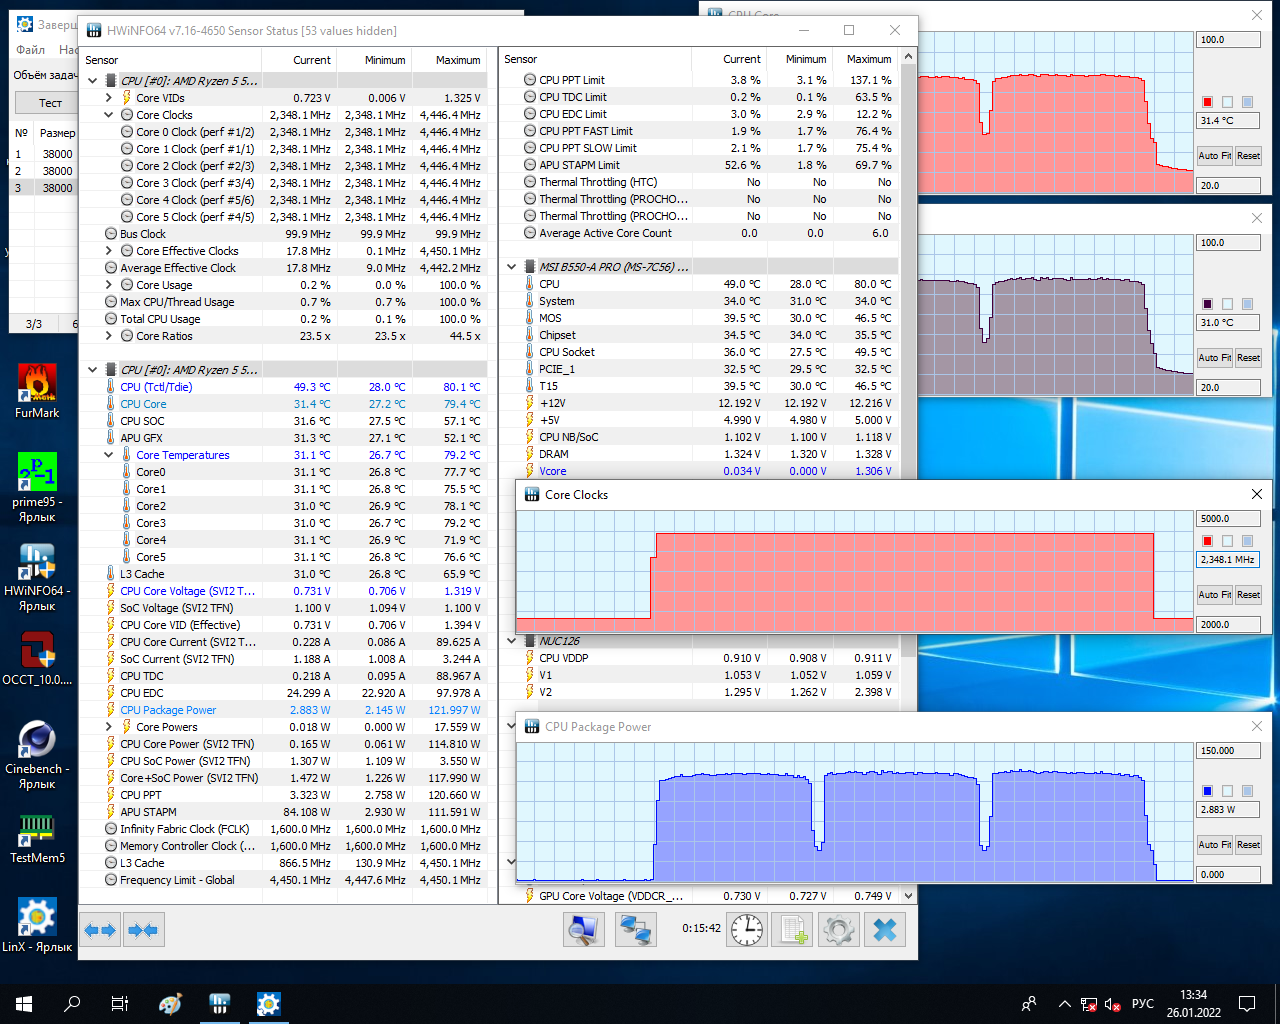The image size is (1280, 1024).
Task: Open the notification center icon
Action: click(x=1247, y=1004)
